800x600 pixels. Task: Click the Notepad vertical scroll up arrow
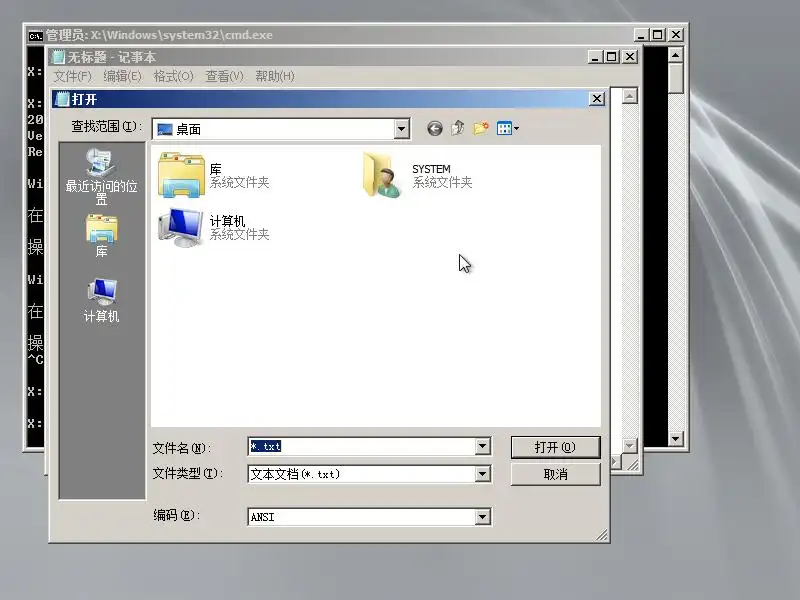pyautogui.click(x=630, y=96)
